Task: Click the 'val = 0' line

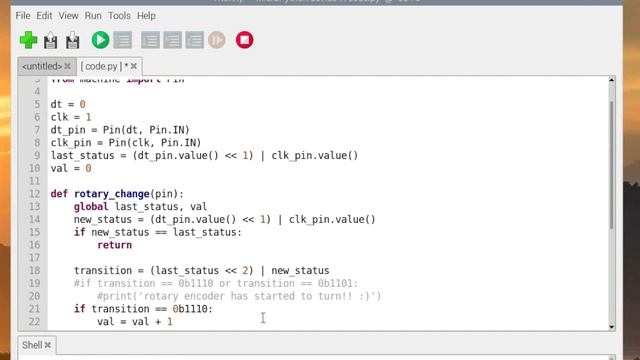Action: click(x=71, y=168)
